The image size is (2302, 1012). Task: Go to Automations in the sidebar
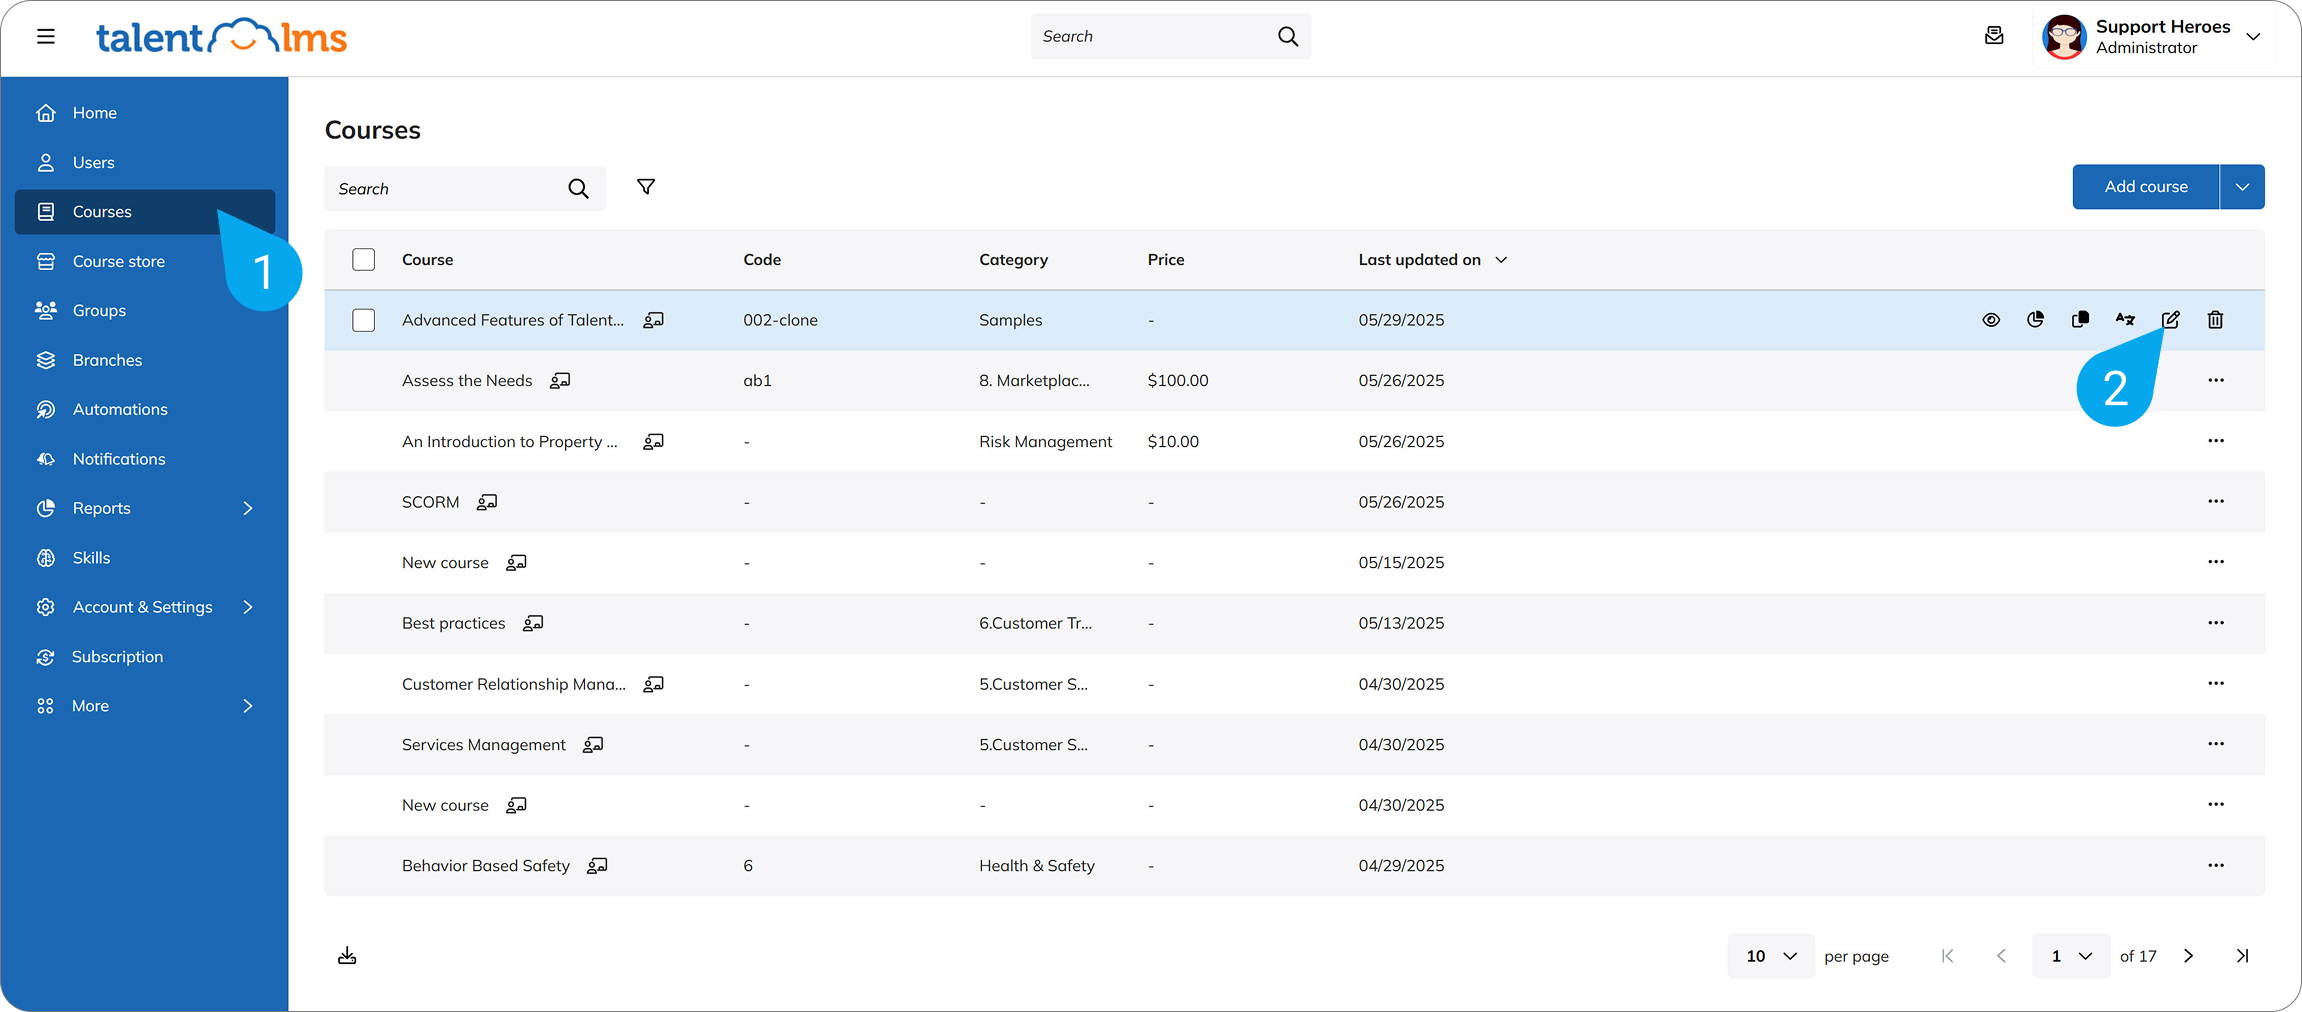tap(120, 409)
